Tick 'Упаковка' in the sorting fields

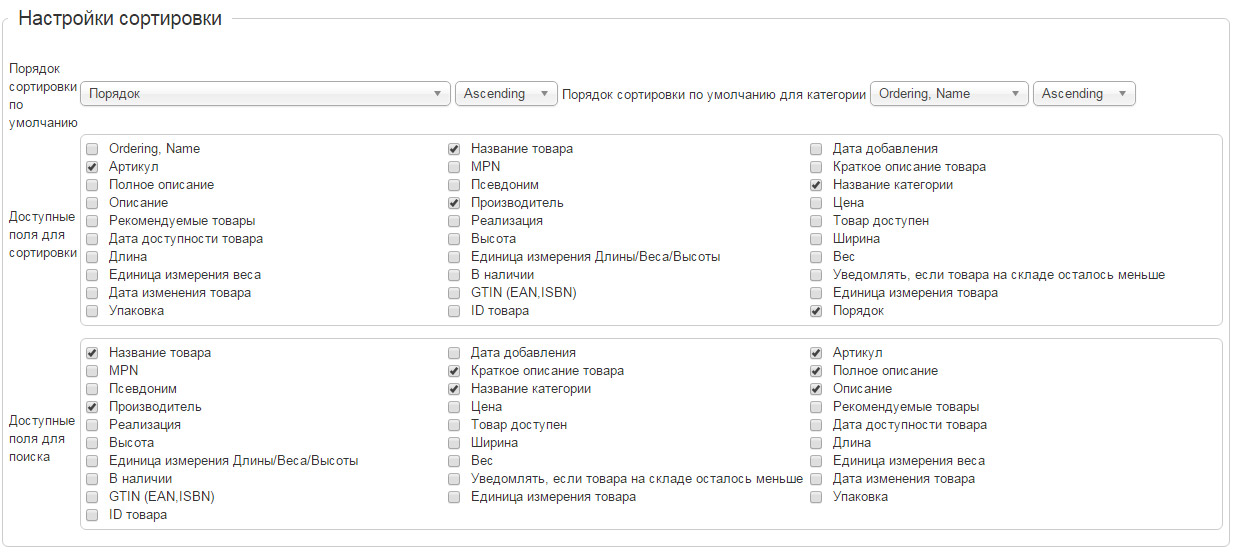(92, 311)
